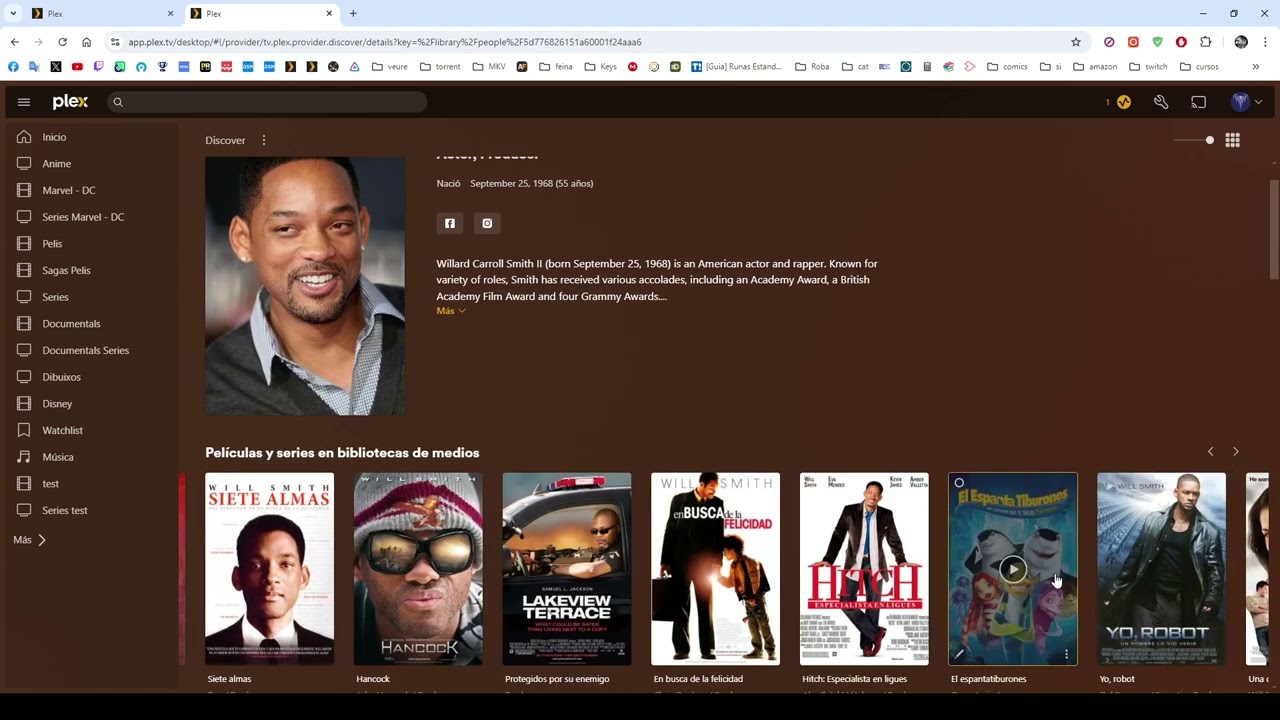Open Will Smith's Facebook link
Viewport: 1280px width, 720px height.
pyautogui.click(x=450, y=223)
